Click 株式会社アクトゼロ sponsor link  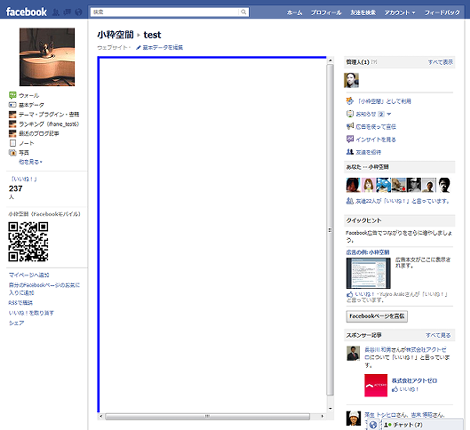pyautogui.click(x=414, y=380)
